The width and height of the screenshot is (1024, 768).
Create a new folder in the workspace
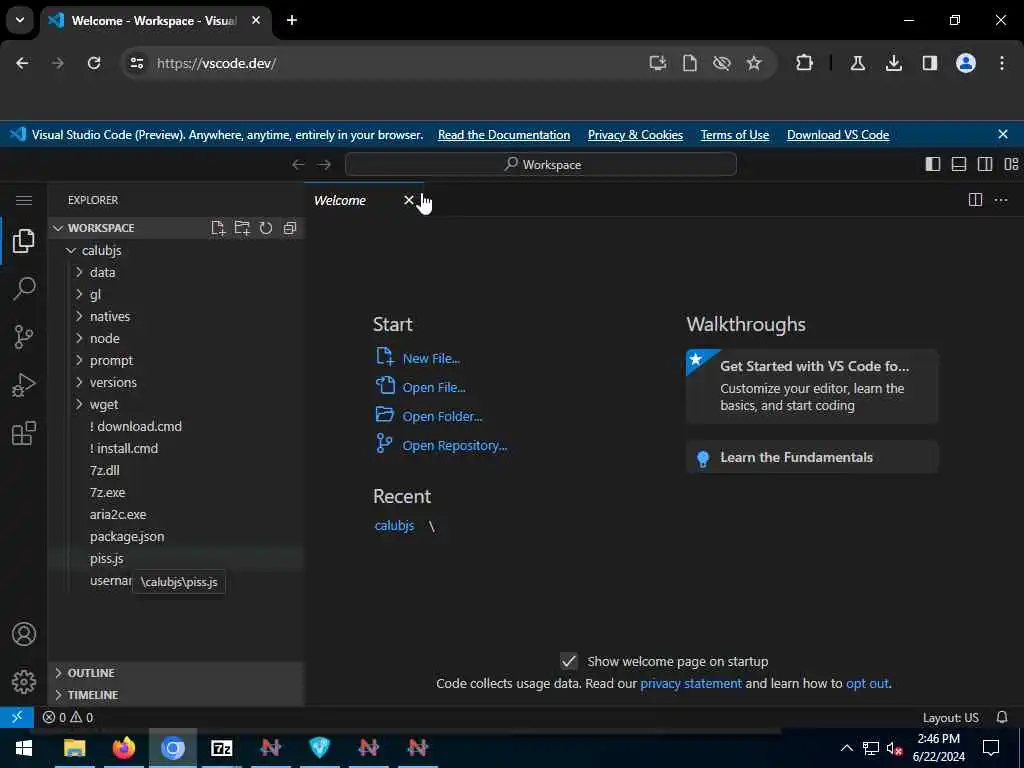click(x=242, y=228)
